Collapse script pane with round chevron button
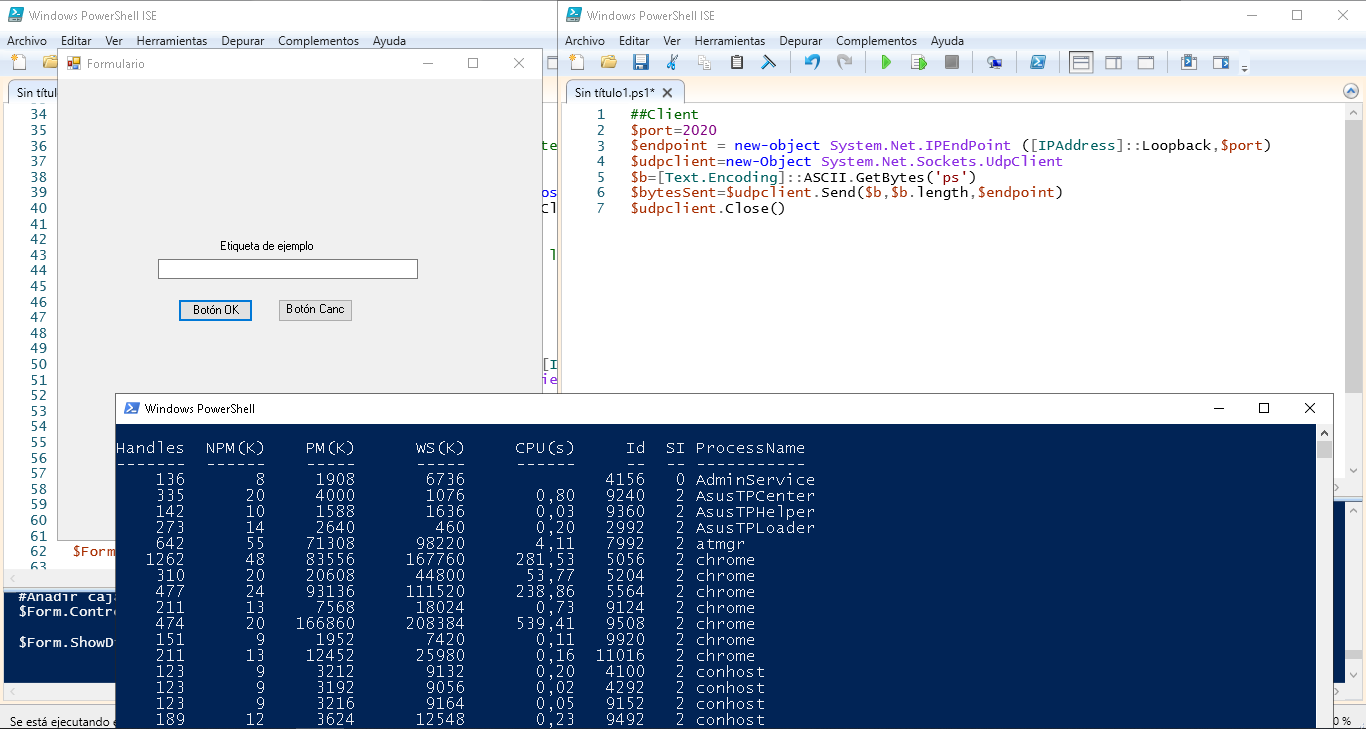This screenshot has width=1366, height=729. click(x=1352, y=91)
